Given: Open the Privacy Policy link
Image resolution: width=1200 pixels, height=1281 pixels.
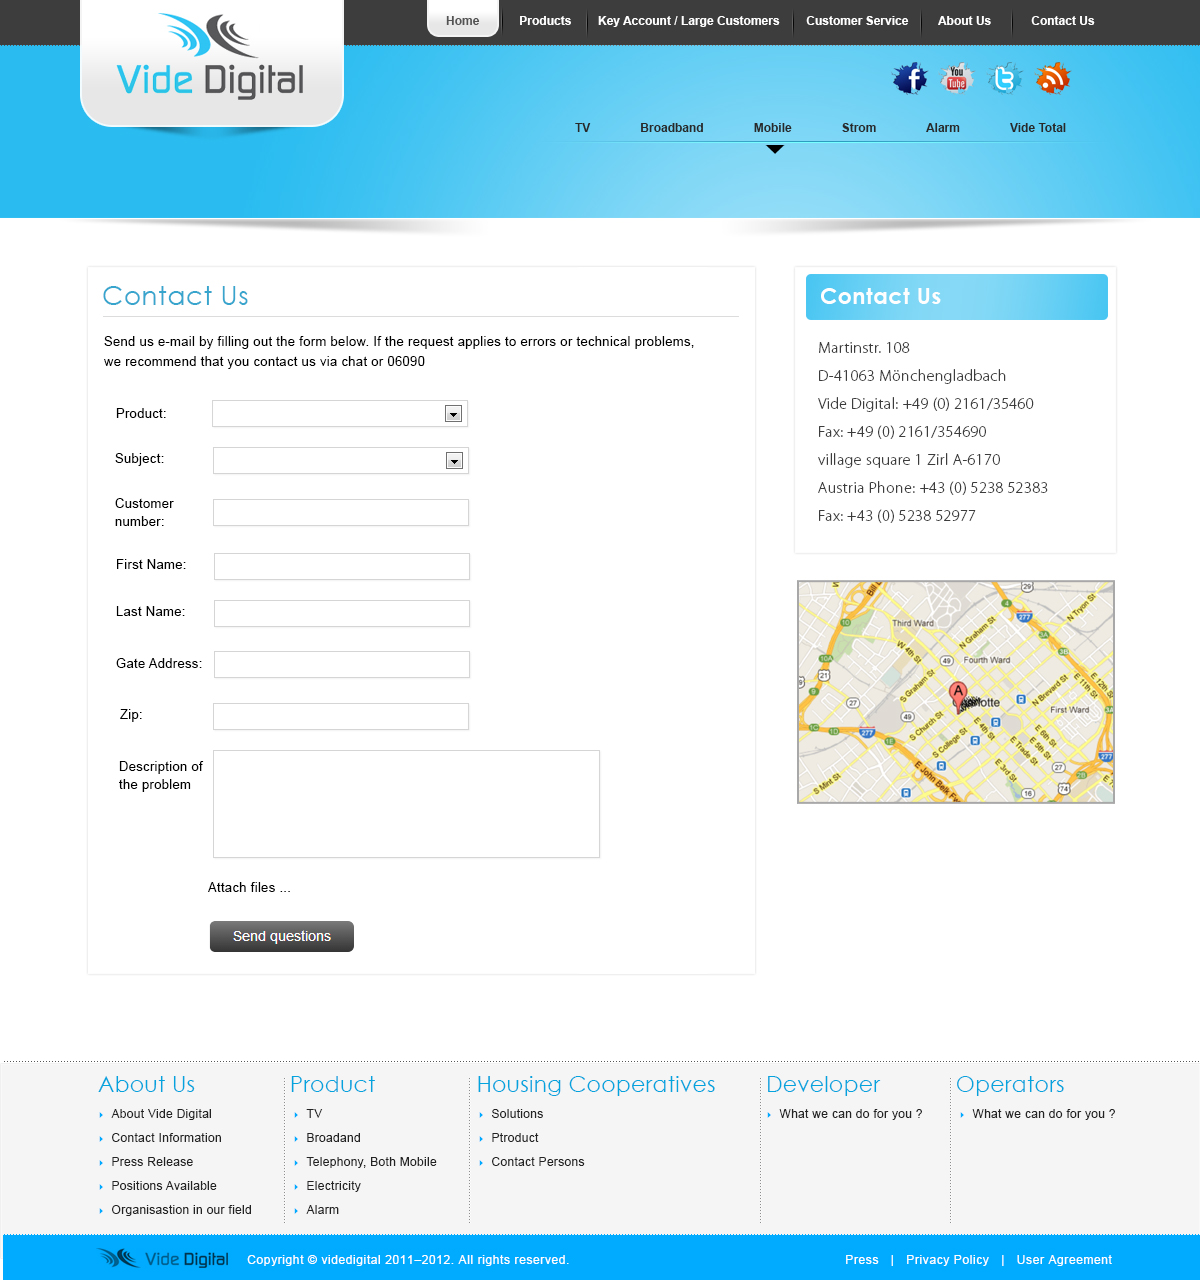Looking at the screenshot, I should click(948, 1260).
